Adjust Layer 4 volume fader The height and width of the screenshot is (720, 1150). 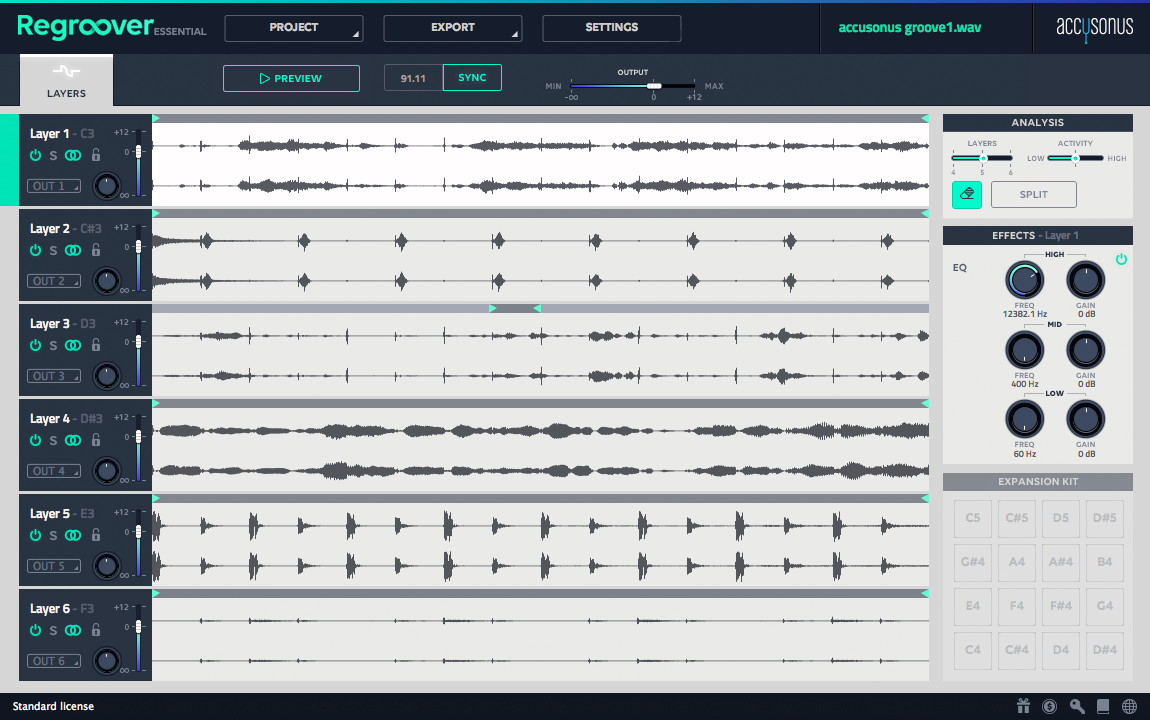(139, 438)
